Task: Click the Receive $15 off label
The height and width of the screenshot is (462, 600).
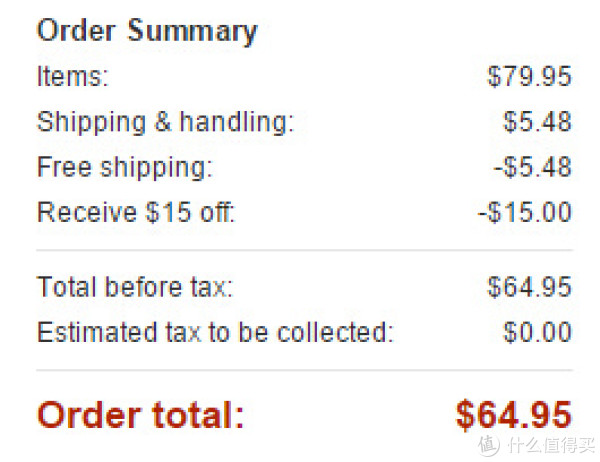Action: coord(136,212)
